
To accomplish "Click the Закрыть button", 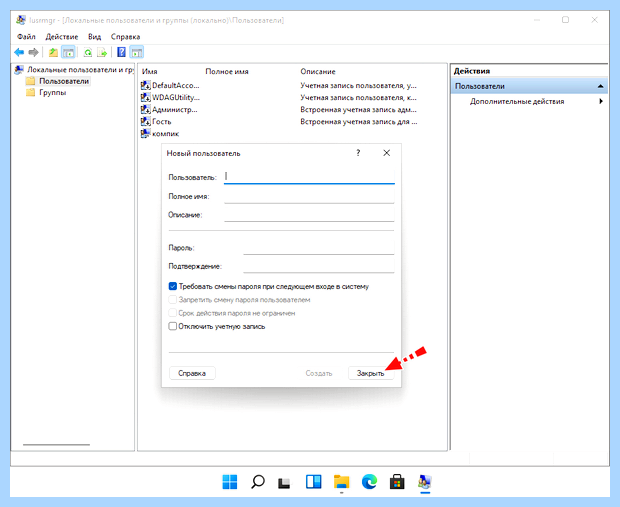I will tap(371, 373).
